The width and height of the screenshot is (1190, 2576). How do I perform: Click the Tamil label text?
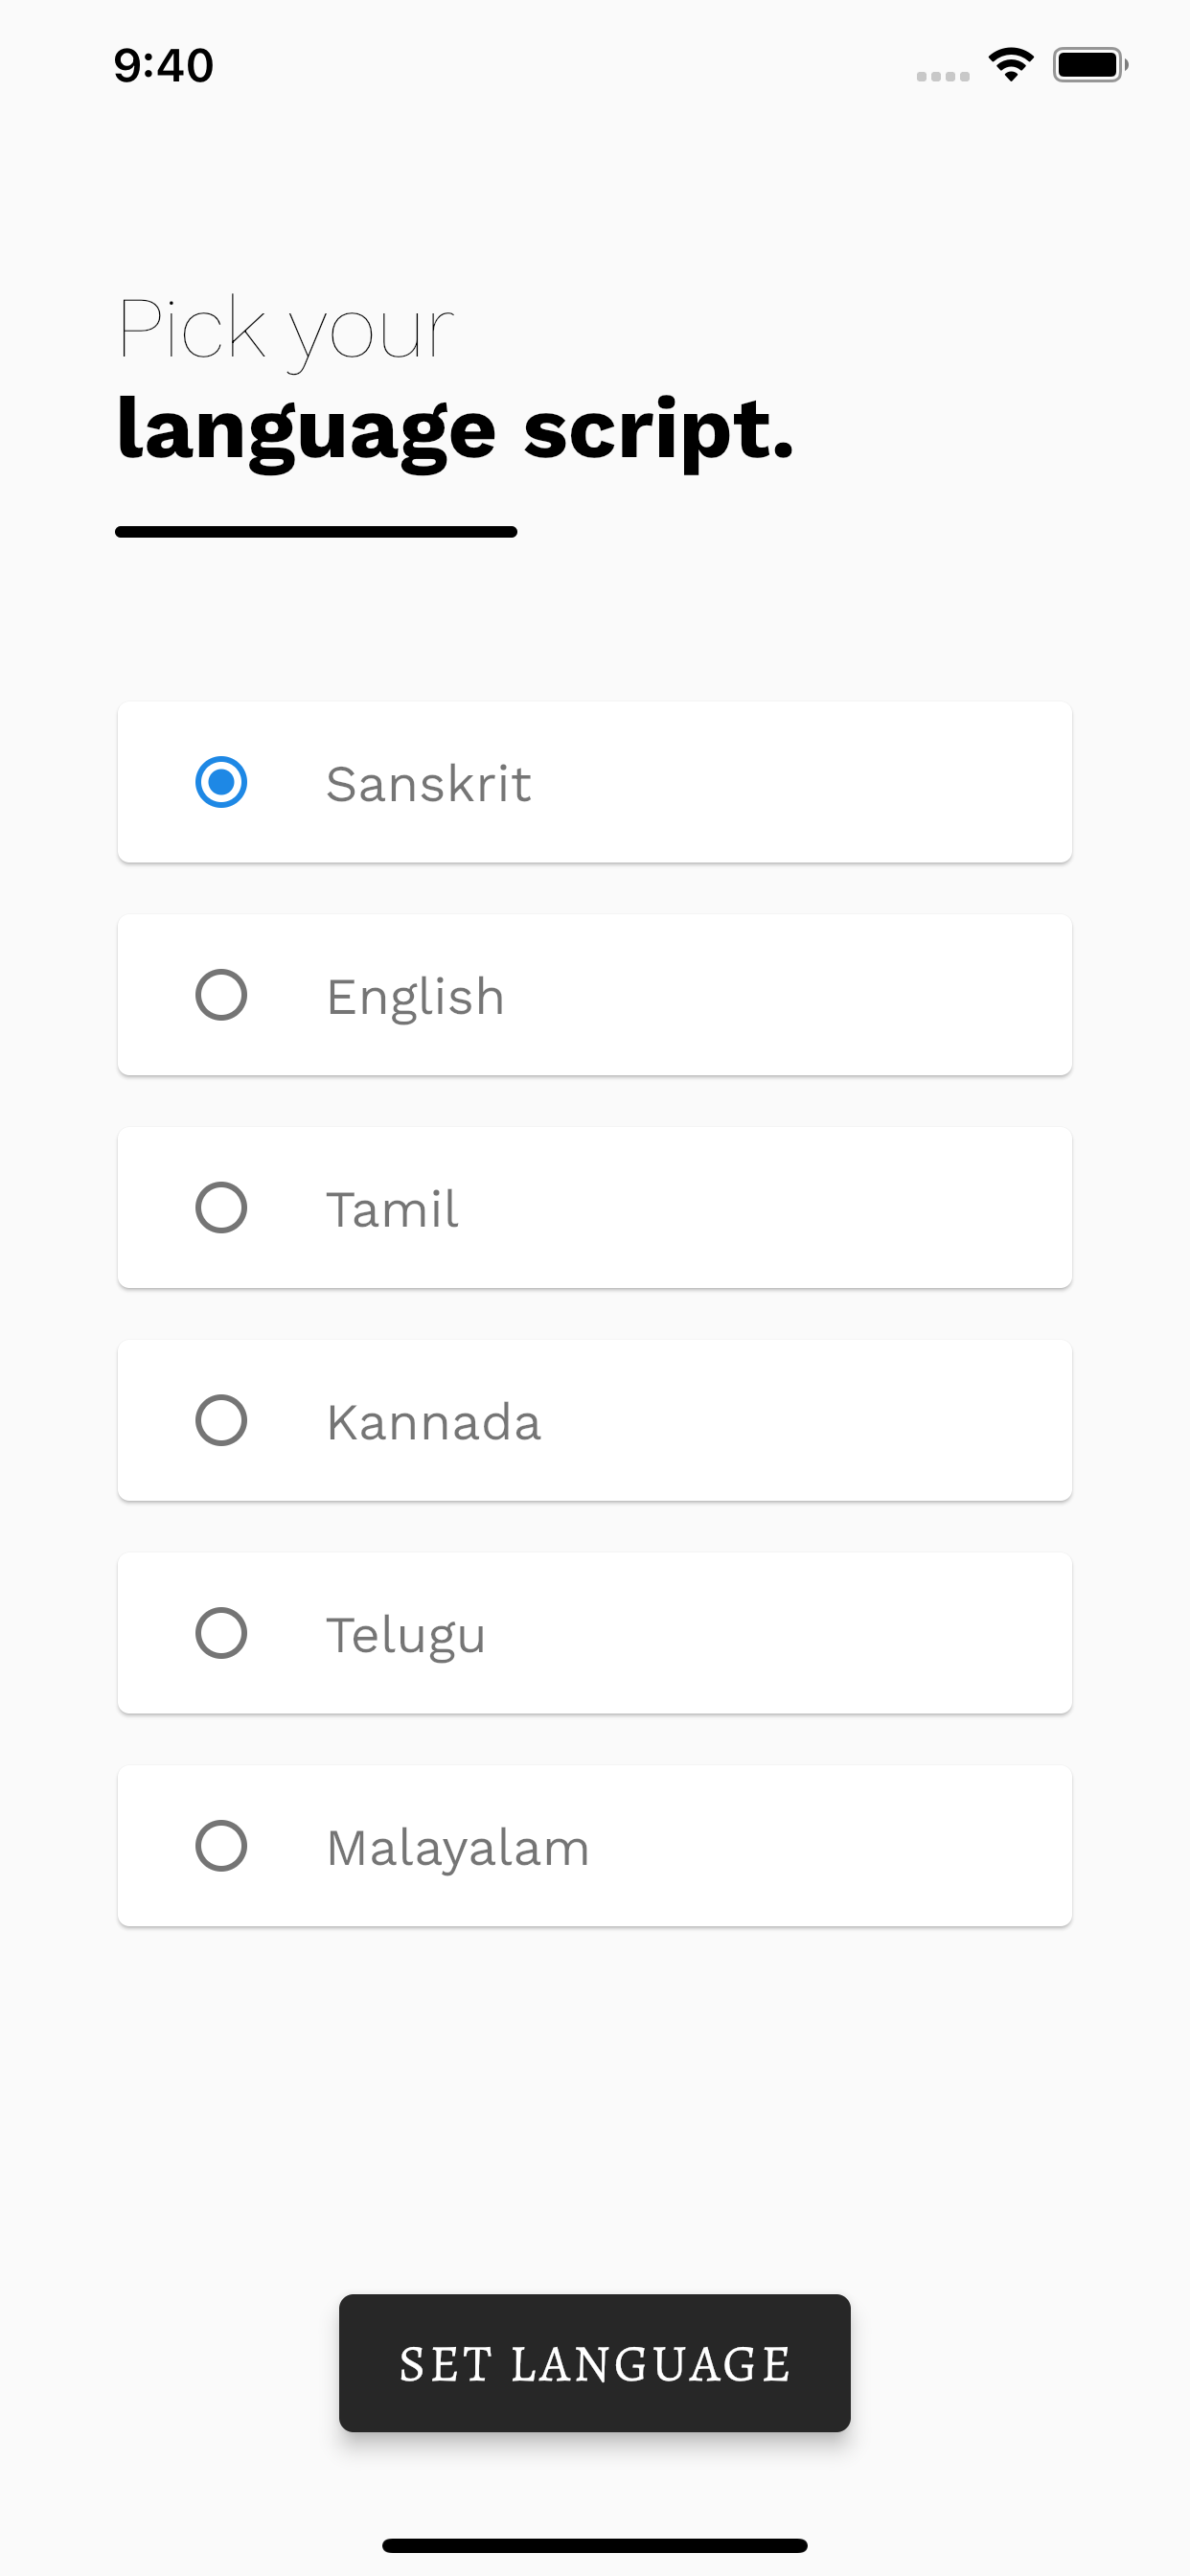coord(392,1209)
